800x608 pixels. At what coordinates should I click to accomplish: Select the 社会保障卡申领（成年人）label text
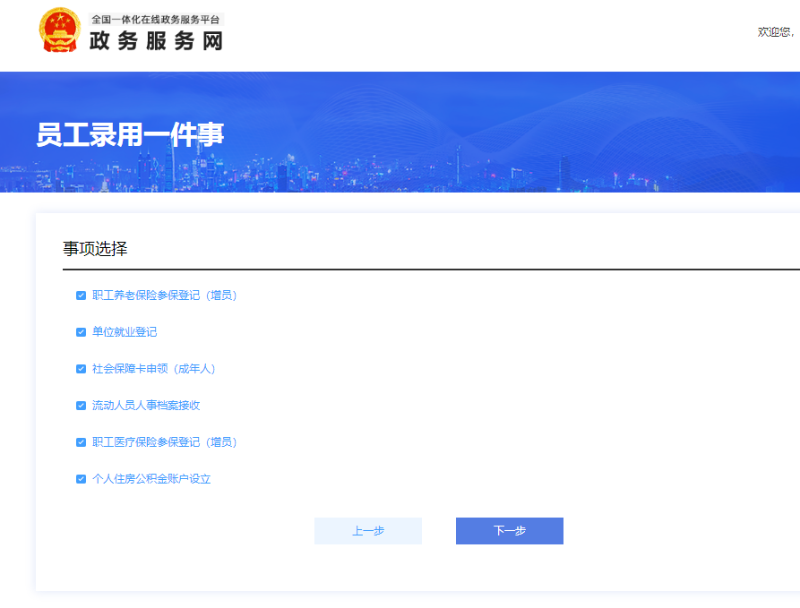154,369
